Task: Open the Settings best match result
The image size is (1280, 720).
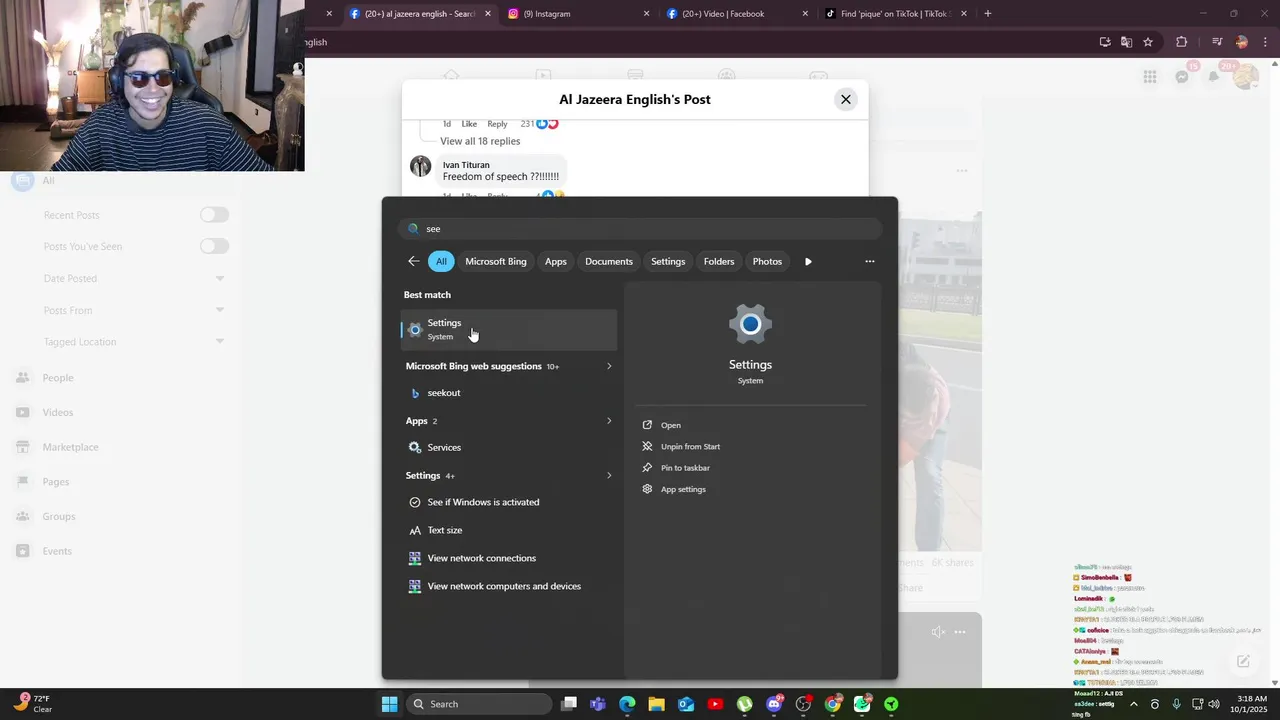Action: 509,330
